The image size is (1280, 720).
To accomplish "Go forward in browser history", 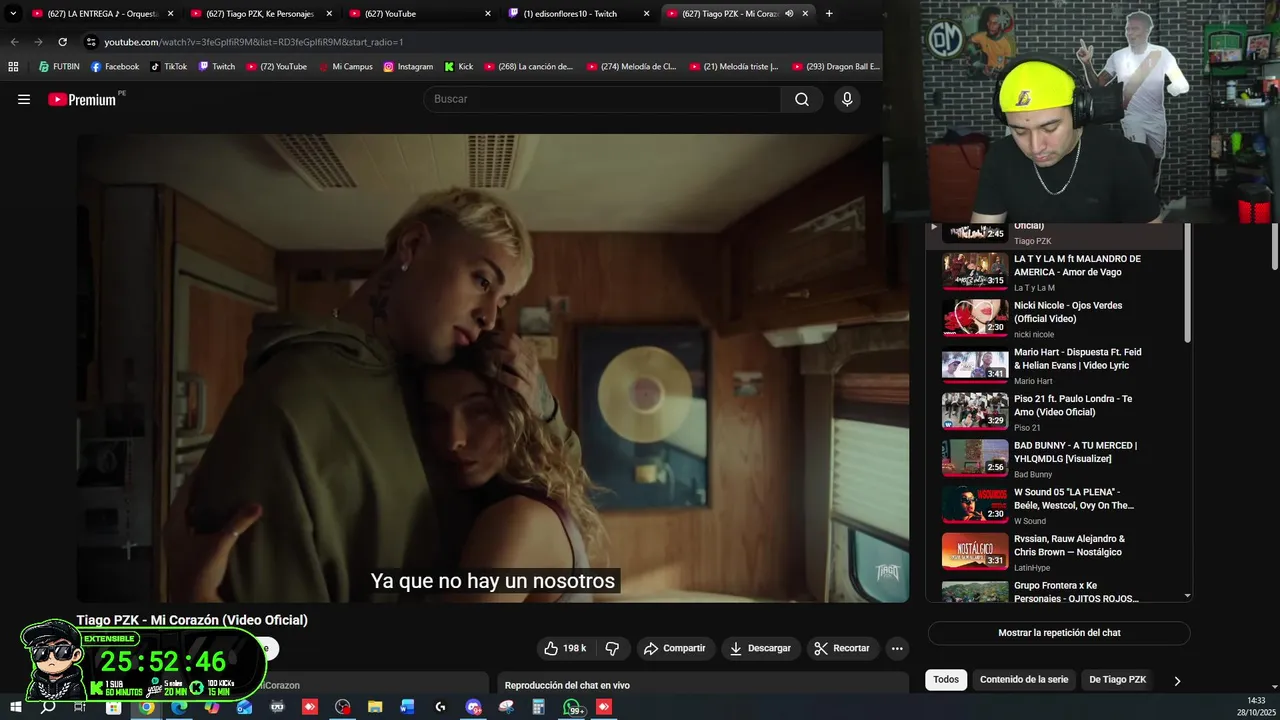I will (38, 42).
